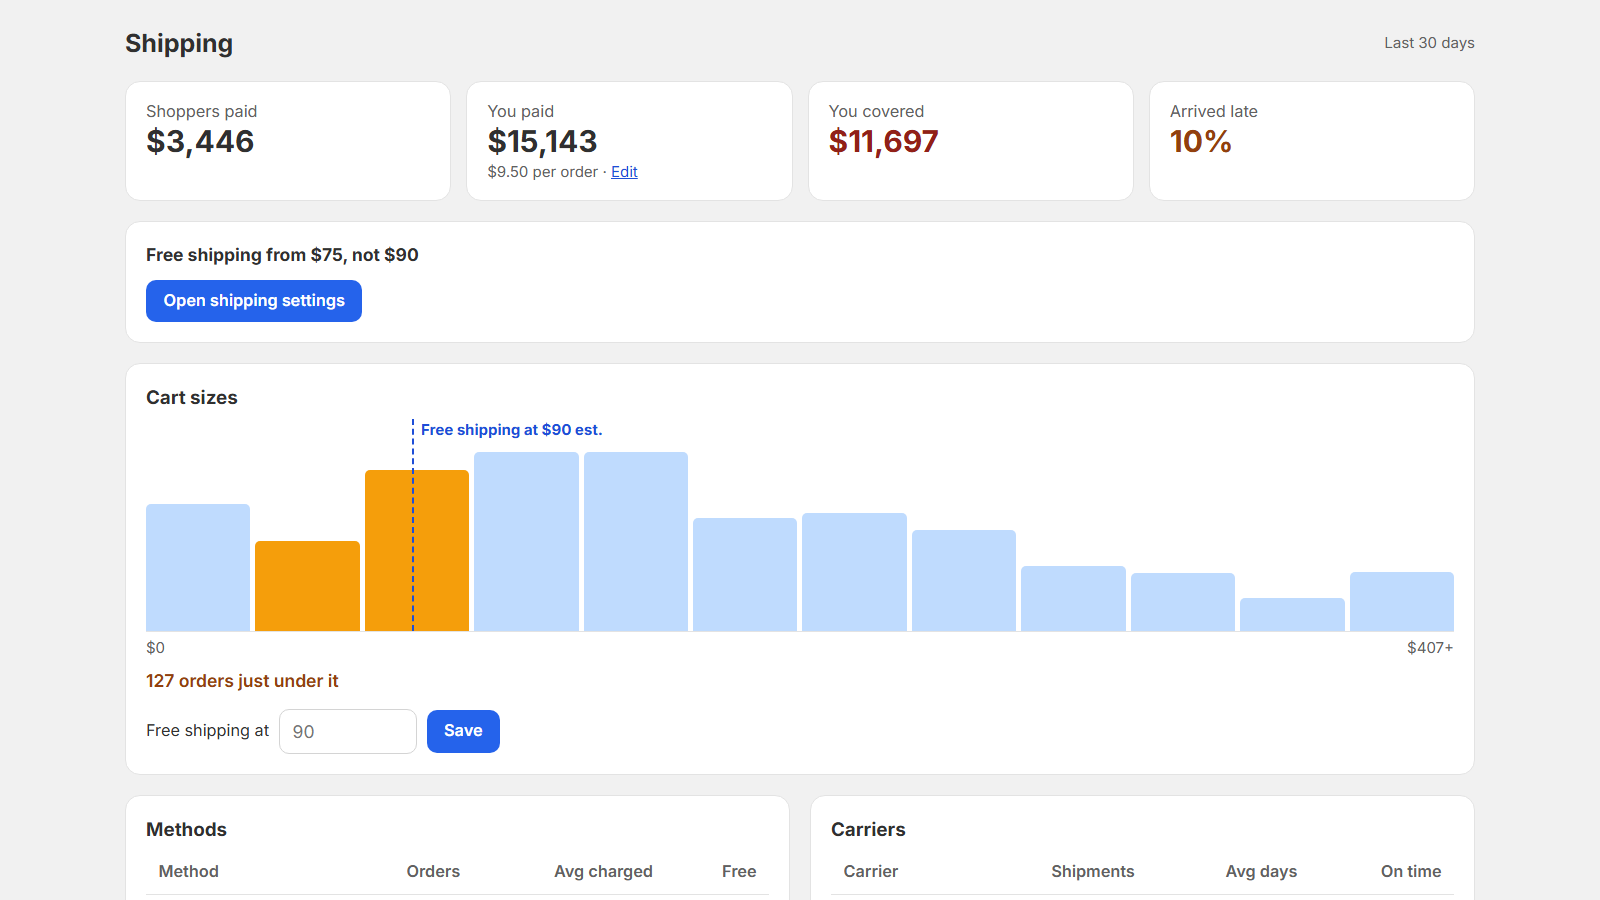Click the '$9.50 per order' text
The image size is (1600, 900).
click(542, 172)
